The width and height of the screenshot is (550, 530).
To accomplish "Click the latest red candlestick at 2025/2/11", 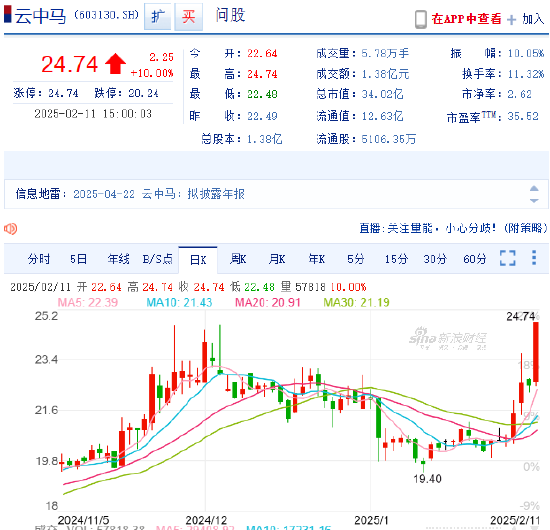I will click(x=536, y=352).
